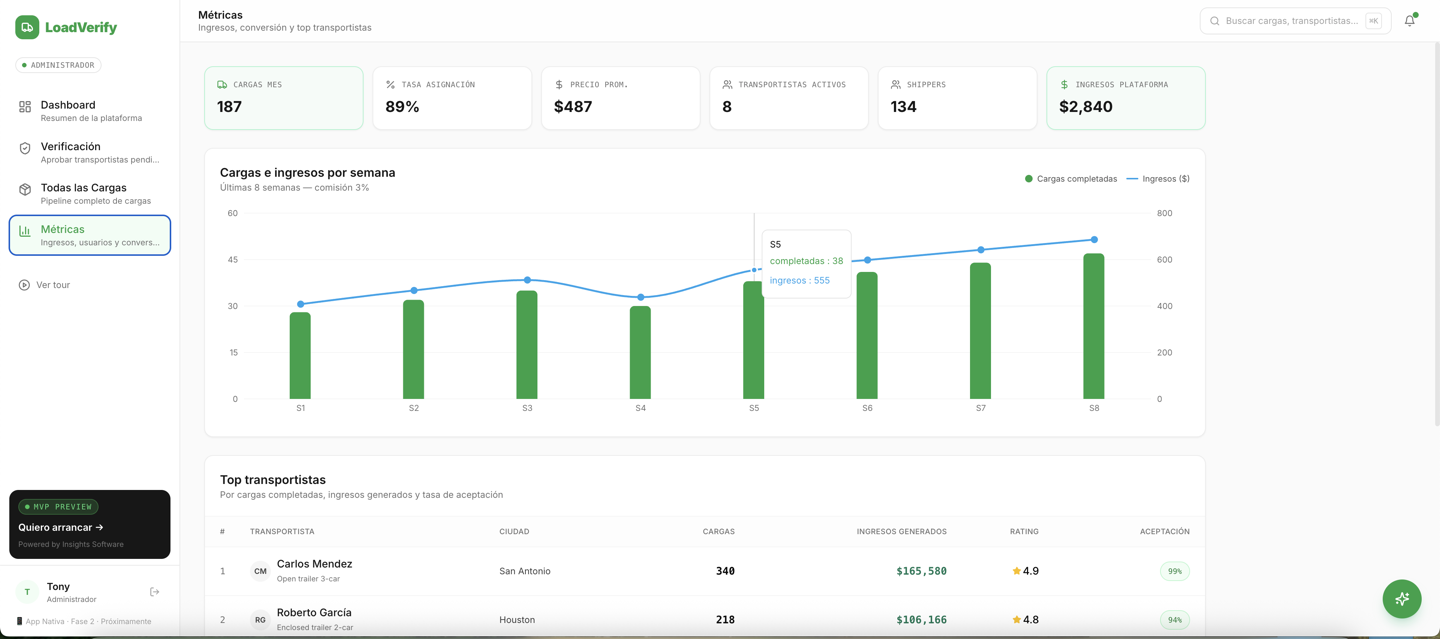Screen dimensions: 1440x639
Task: Open Todas las Cargas in sidebar
Action: [90, 193]
